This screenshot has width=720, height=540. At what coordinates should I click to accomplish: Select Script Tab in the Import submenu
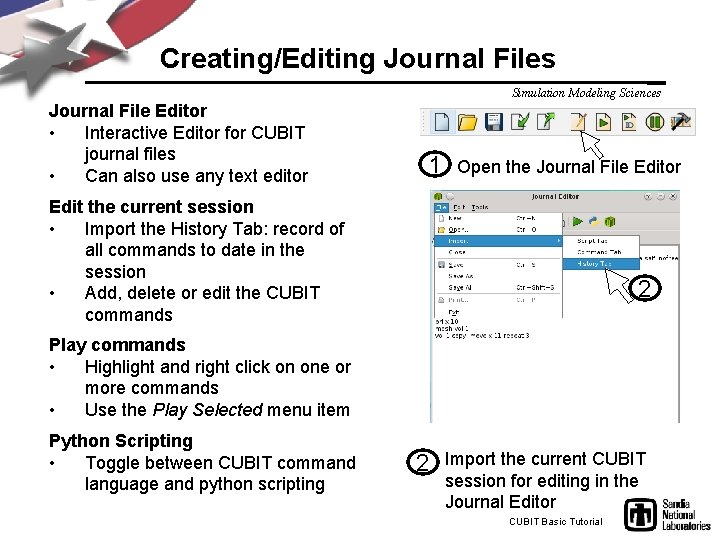tap(601, 241)
